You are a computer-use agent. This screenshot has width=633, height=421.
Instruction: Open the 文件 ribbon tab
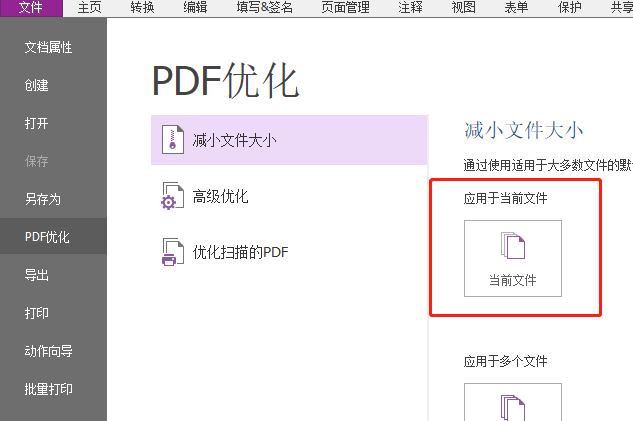coord(31,7)
